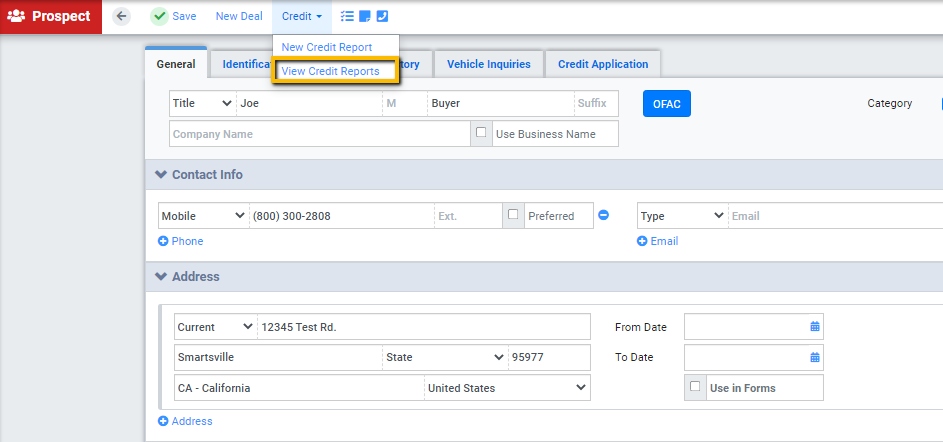Click the city field containing Smartsville

coord(278,357)
